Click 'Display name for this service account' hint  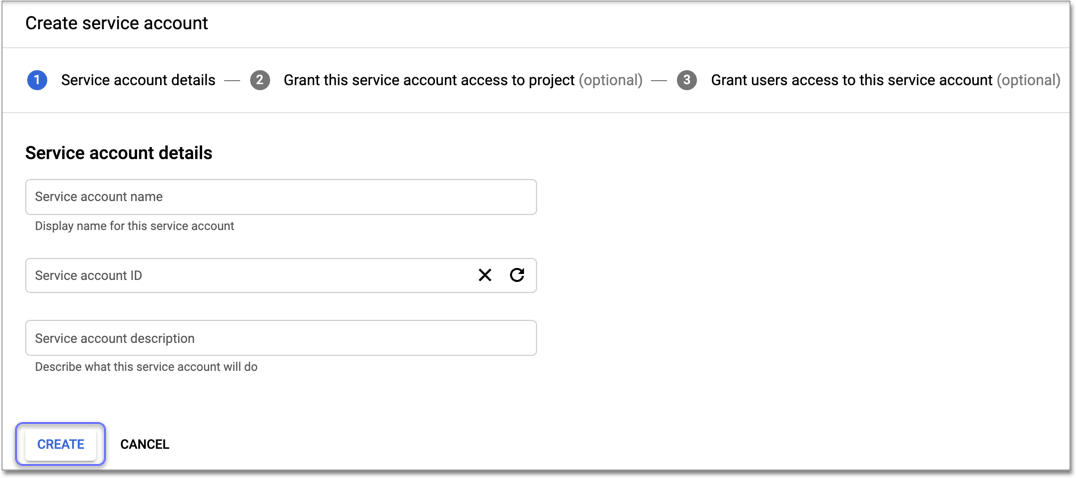[134, 226]
